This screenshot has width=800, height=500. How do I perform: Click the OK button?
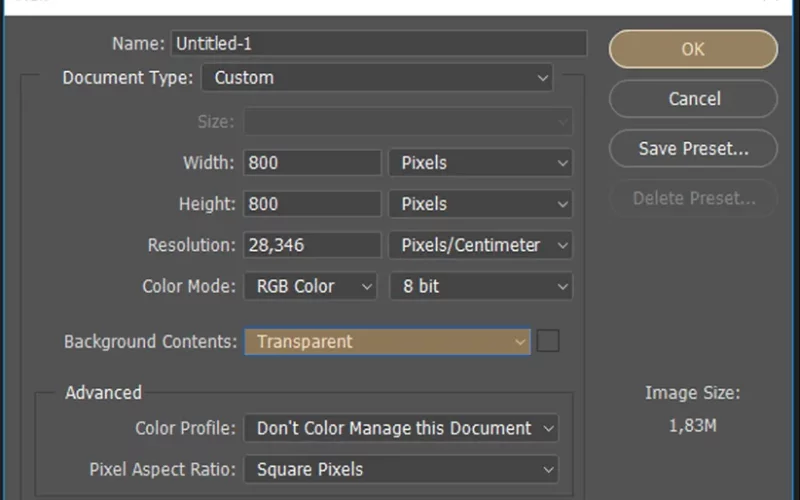693,49
